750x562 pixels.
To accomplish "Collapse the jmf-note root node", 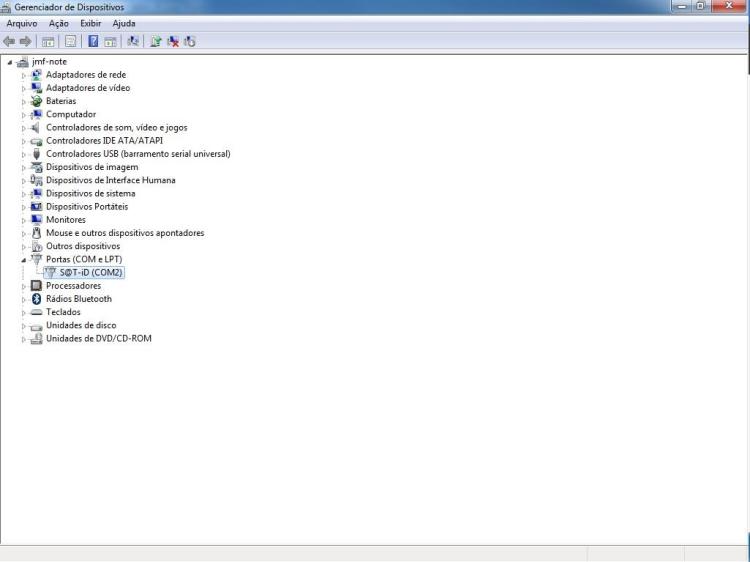I will (x=10, y=62).
